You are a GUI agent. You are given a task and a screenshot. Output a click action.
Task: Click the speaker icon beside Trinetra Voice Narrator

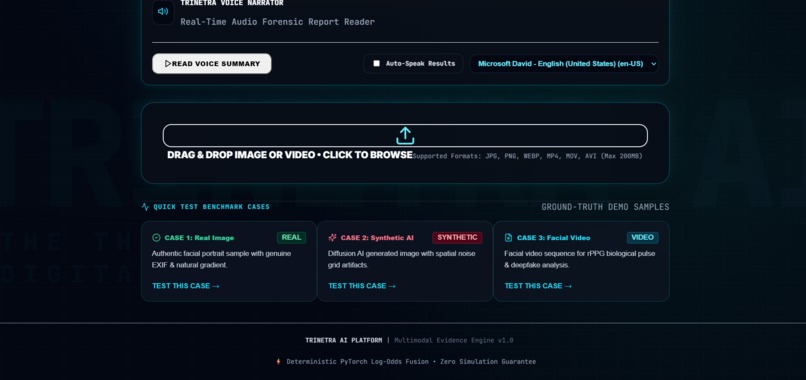[163, 11]
